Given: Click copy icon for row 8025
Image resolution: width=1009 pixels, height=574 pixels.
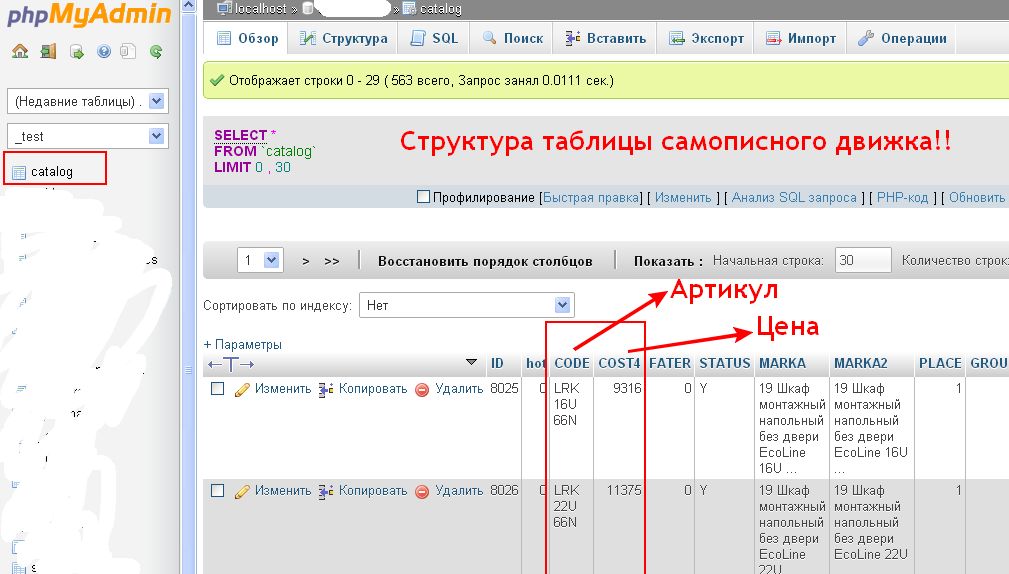Looking at the screenshot, I should click(x=326, y=389).
